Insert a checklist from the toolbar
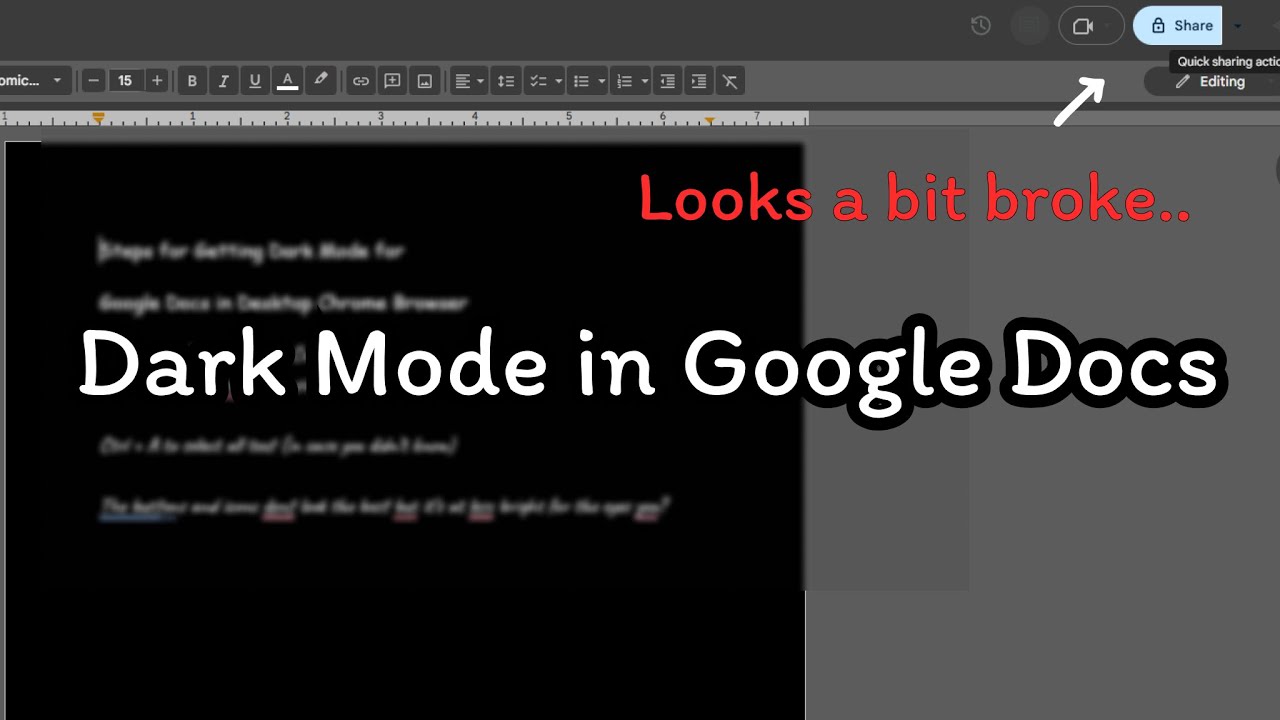Image resolution: width=1280 pixels, height=720 pixels. [x=538, y=81]
